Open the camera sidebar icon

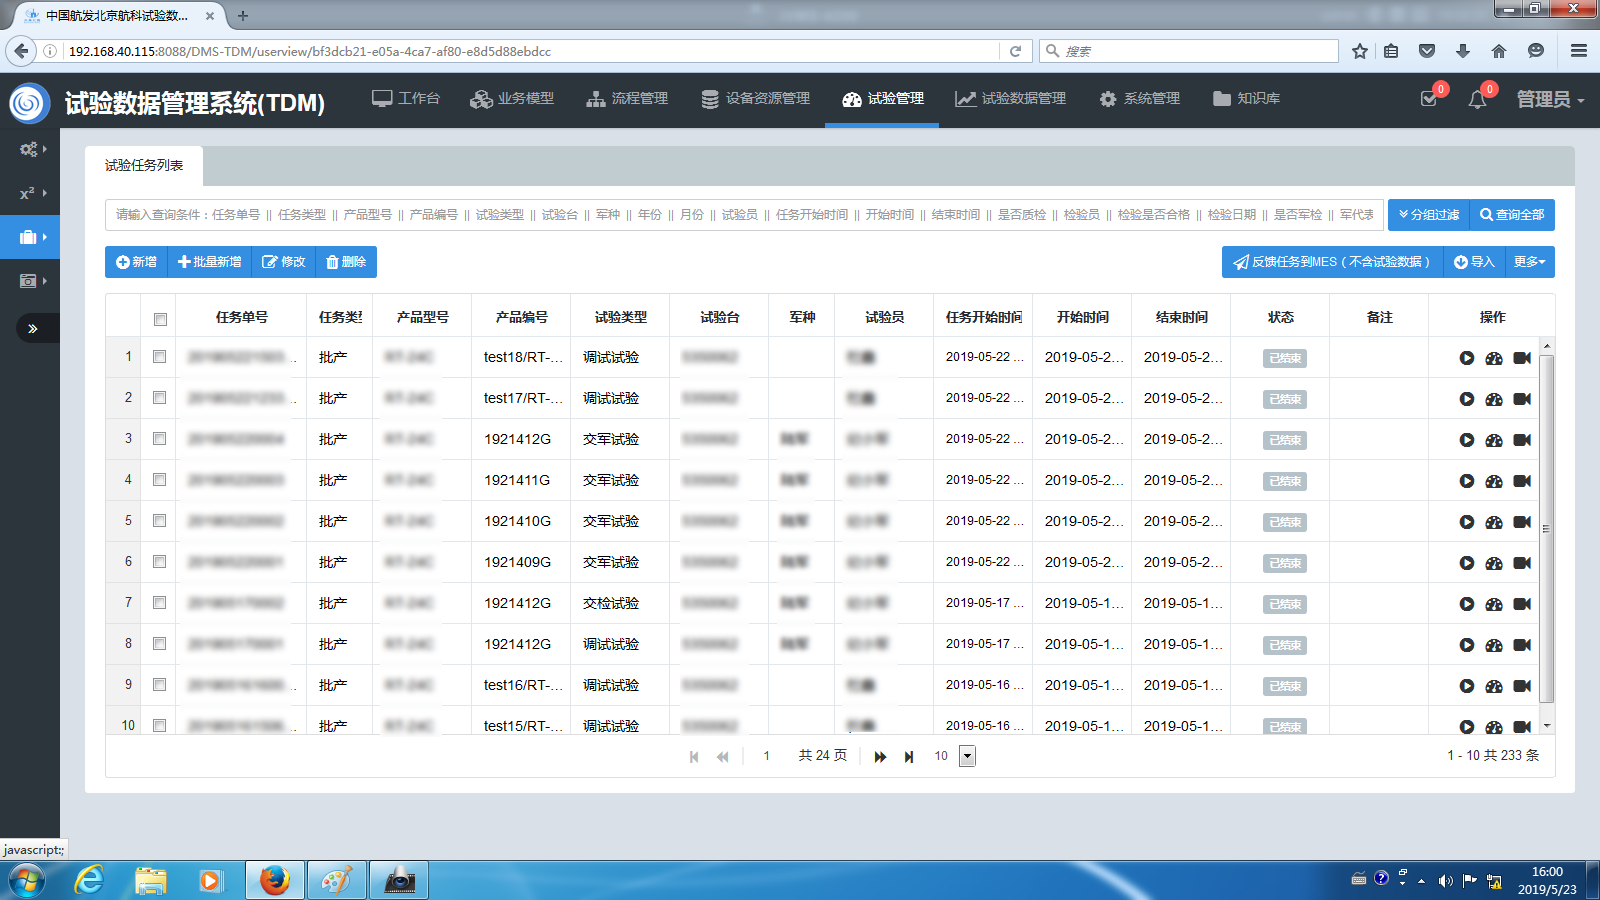point(30,281)
